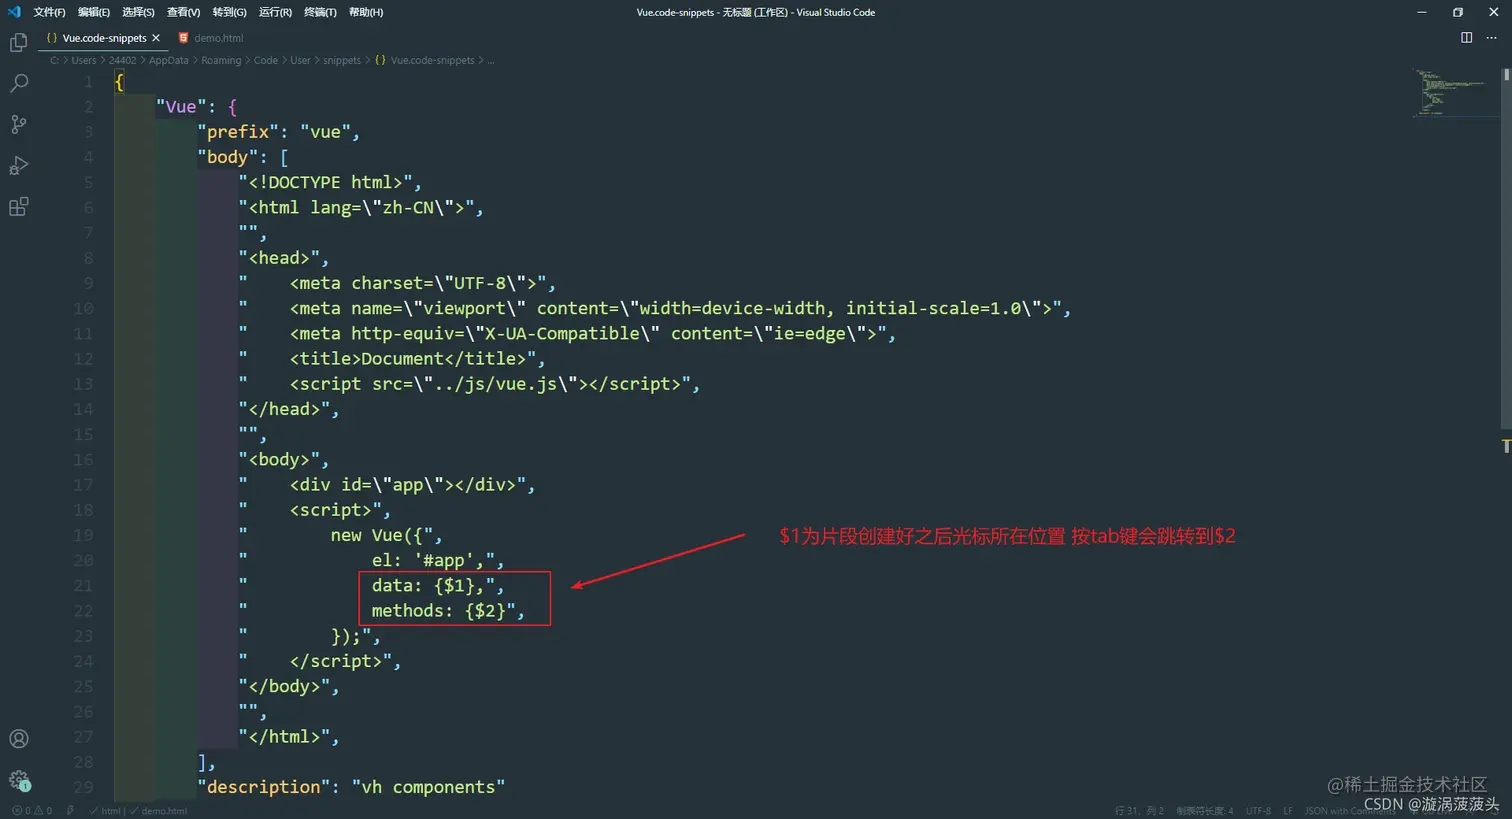Click the VS Code logo icon
1512x819 pixels.
point(14,12)
